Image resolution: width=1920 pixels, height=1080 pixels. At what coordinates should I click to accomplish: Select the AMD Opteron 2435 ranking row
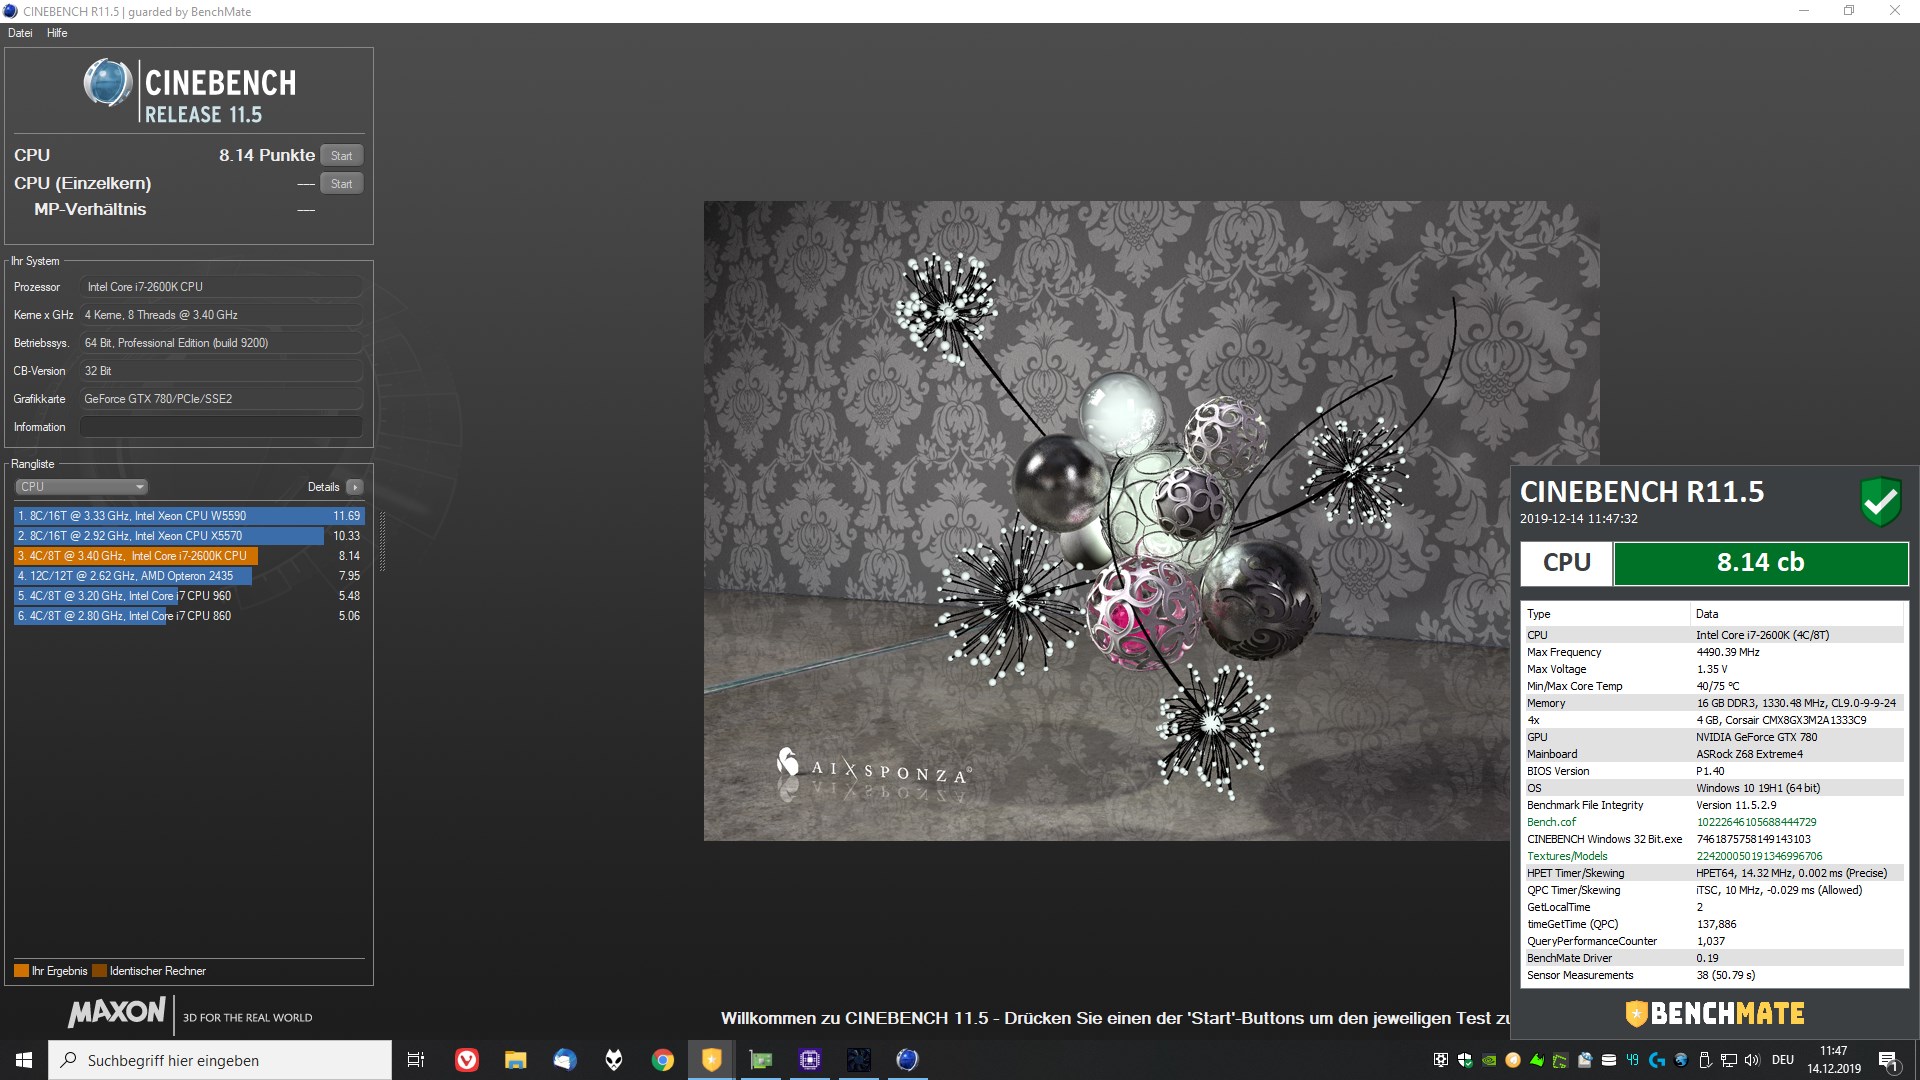(x=189, y=576)
